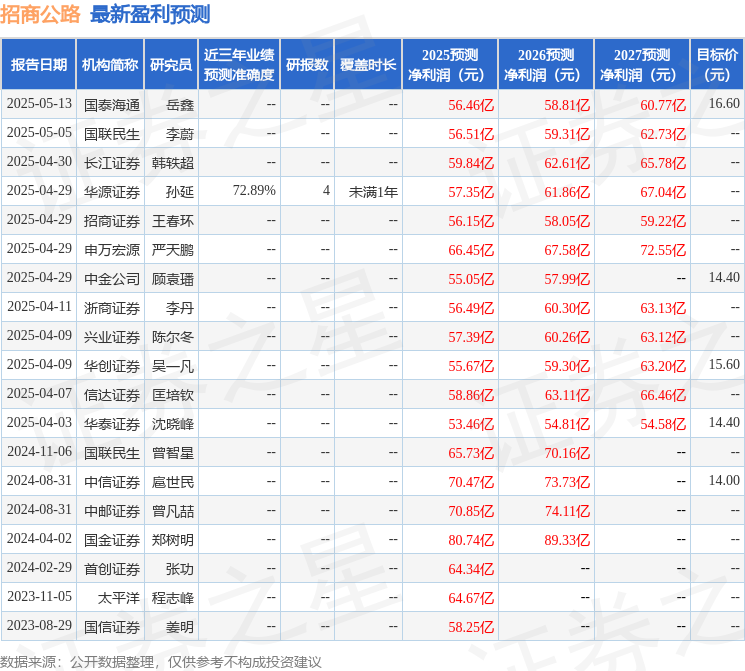
Task: Click the date 2023-08-29
Action: pos(39,625)
